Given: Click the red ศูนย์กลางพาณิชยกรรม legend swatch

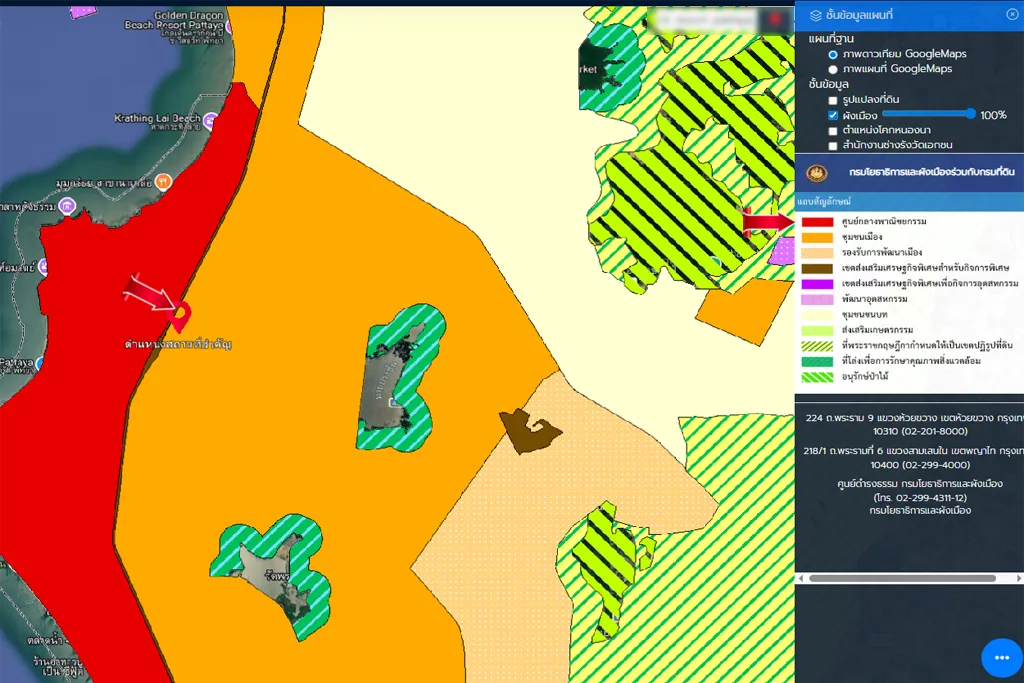Looking at the screenshot, I should point(817,222).
